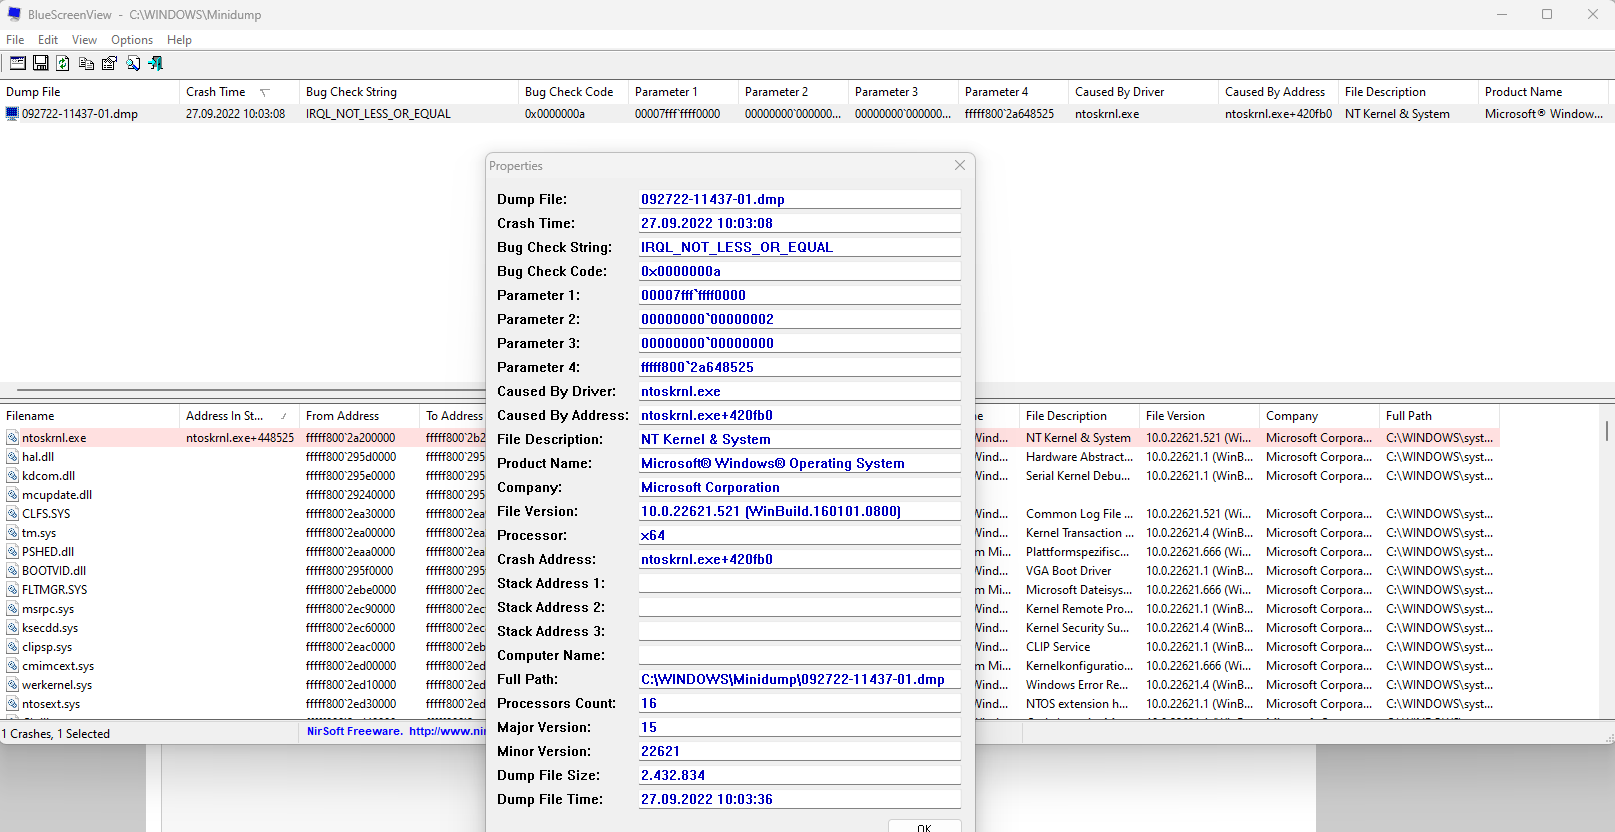Refresh the crash list via toolbar icon
1615x832 pixels.
tap(63, 63)
